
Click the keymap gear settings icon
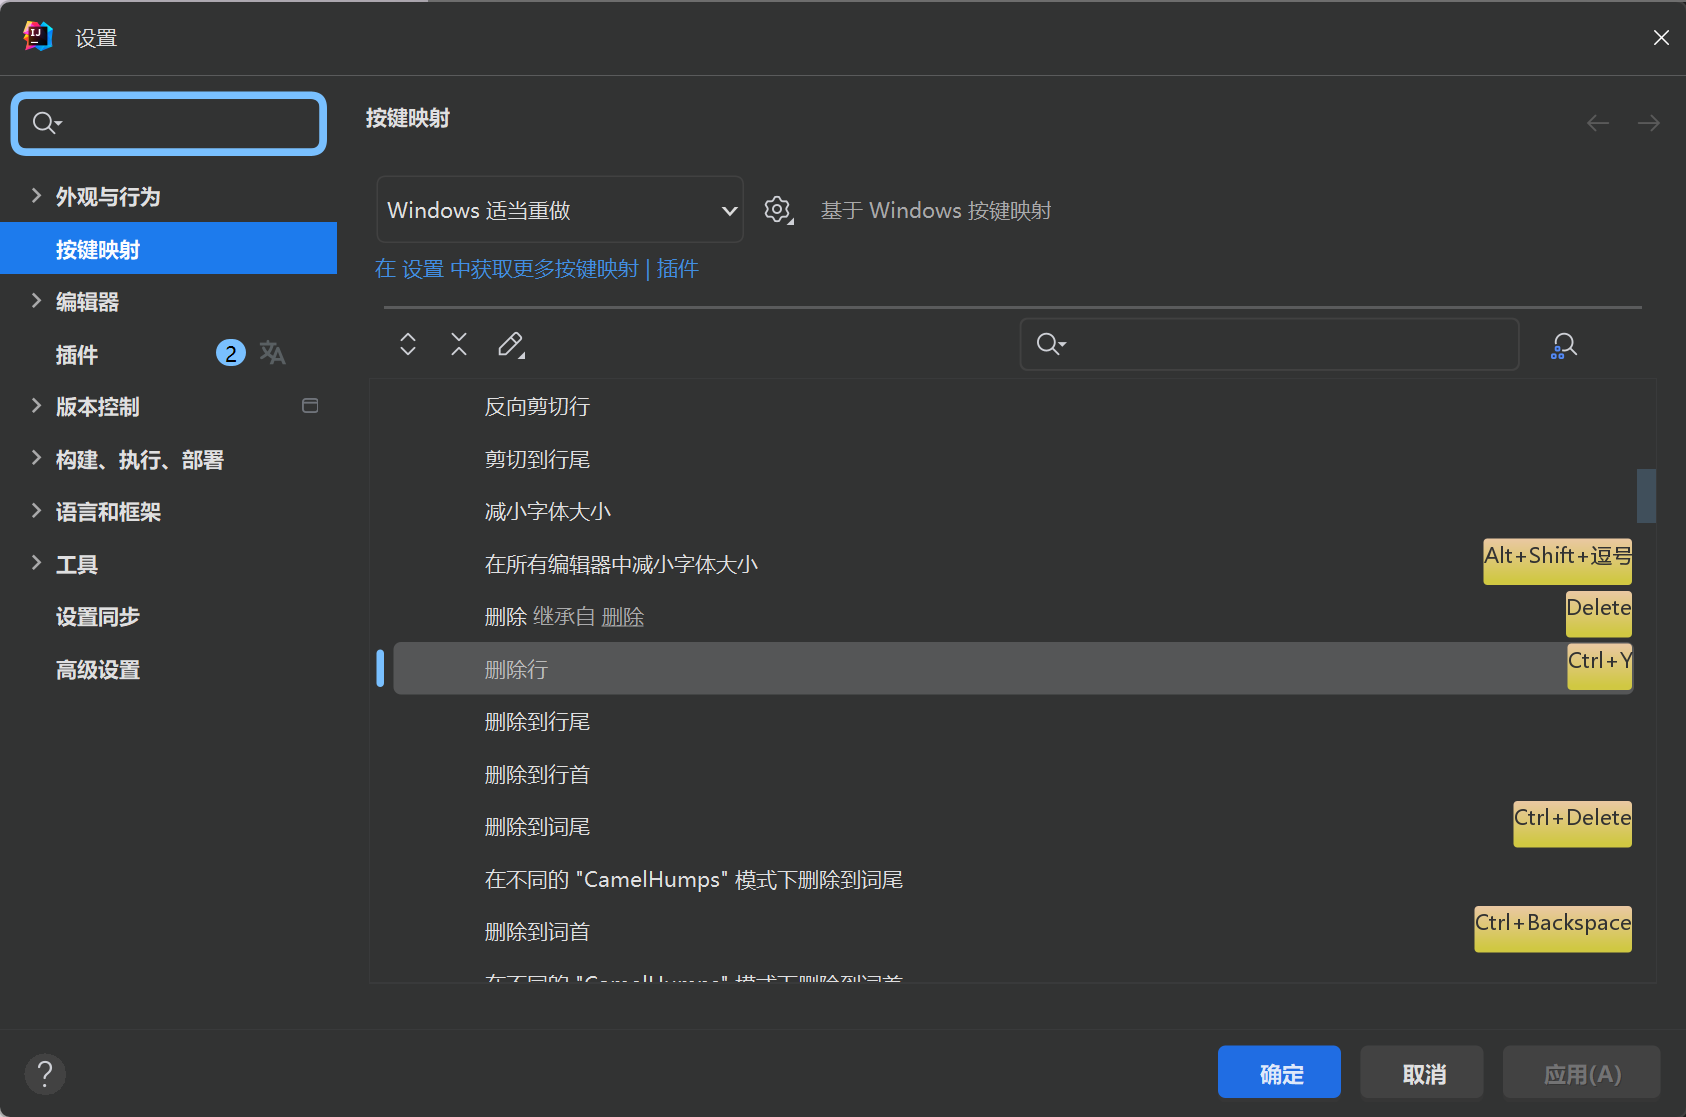pos(778,210)
